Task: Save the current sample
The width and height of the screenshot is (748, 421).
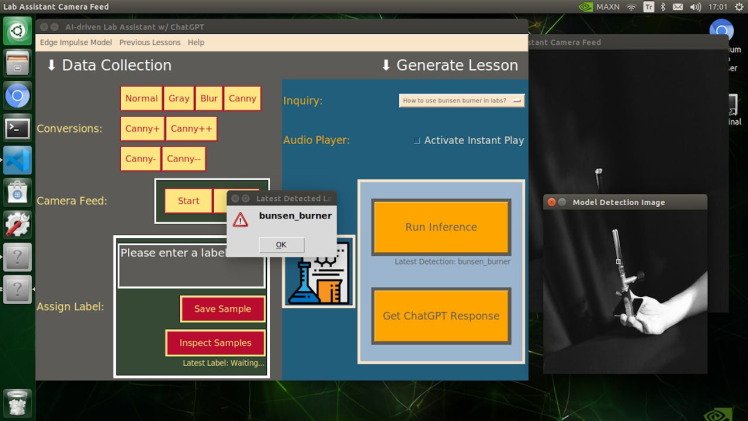Action: click(222, 309)
